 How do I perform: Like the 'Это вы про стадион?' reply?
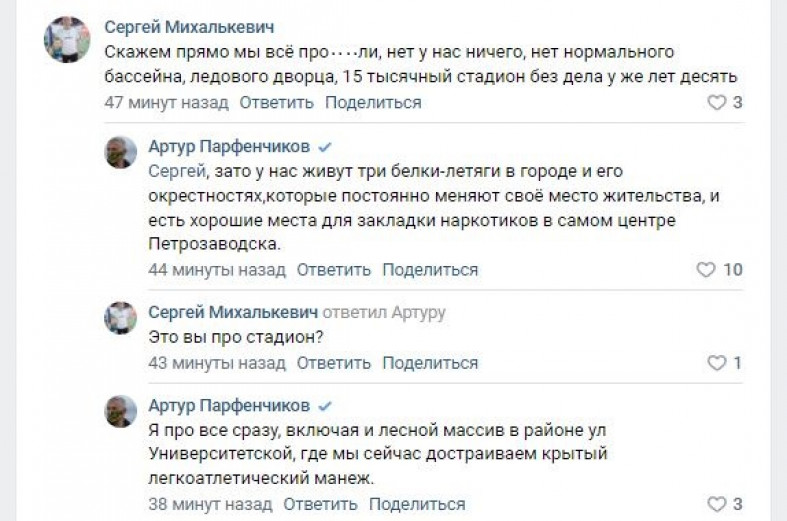[716, 363]
